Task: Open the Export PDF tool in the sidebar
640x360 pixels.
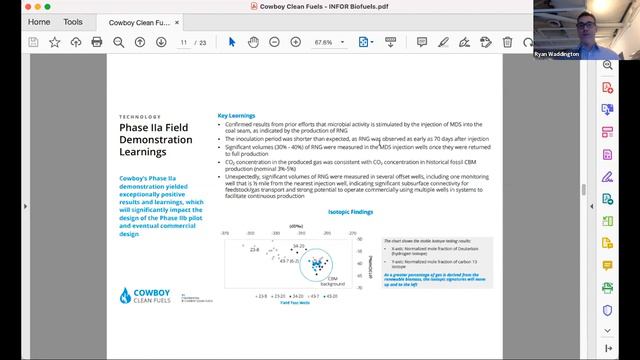Action: click(607, 109)
